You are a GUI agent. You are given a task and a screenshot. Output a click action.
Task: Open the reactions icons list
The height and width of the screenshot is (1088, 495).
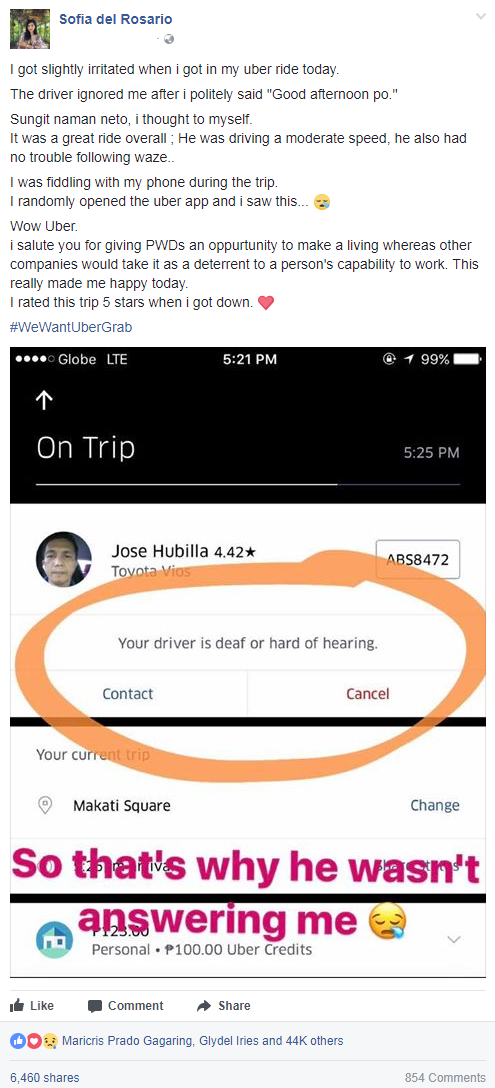coord(33,1041)
